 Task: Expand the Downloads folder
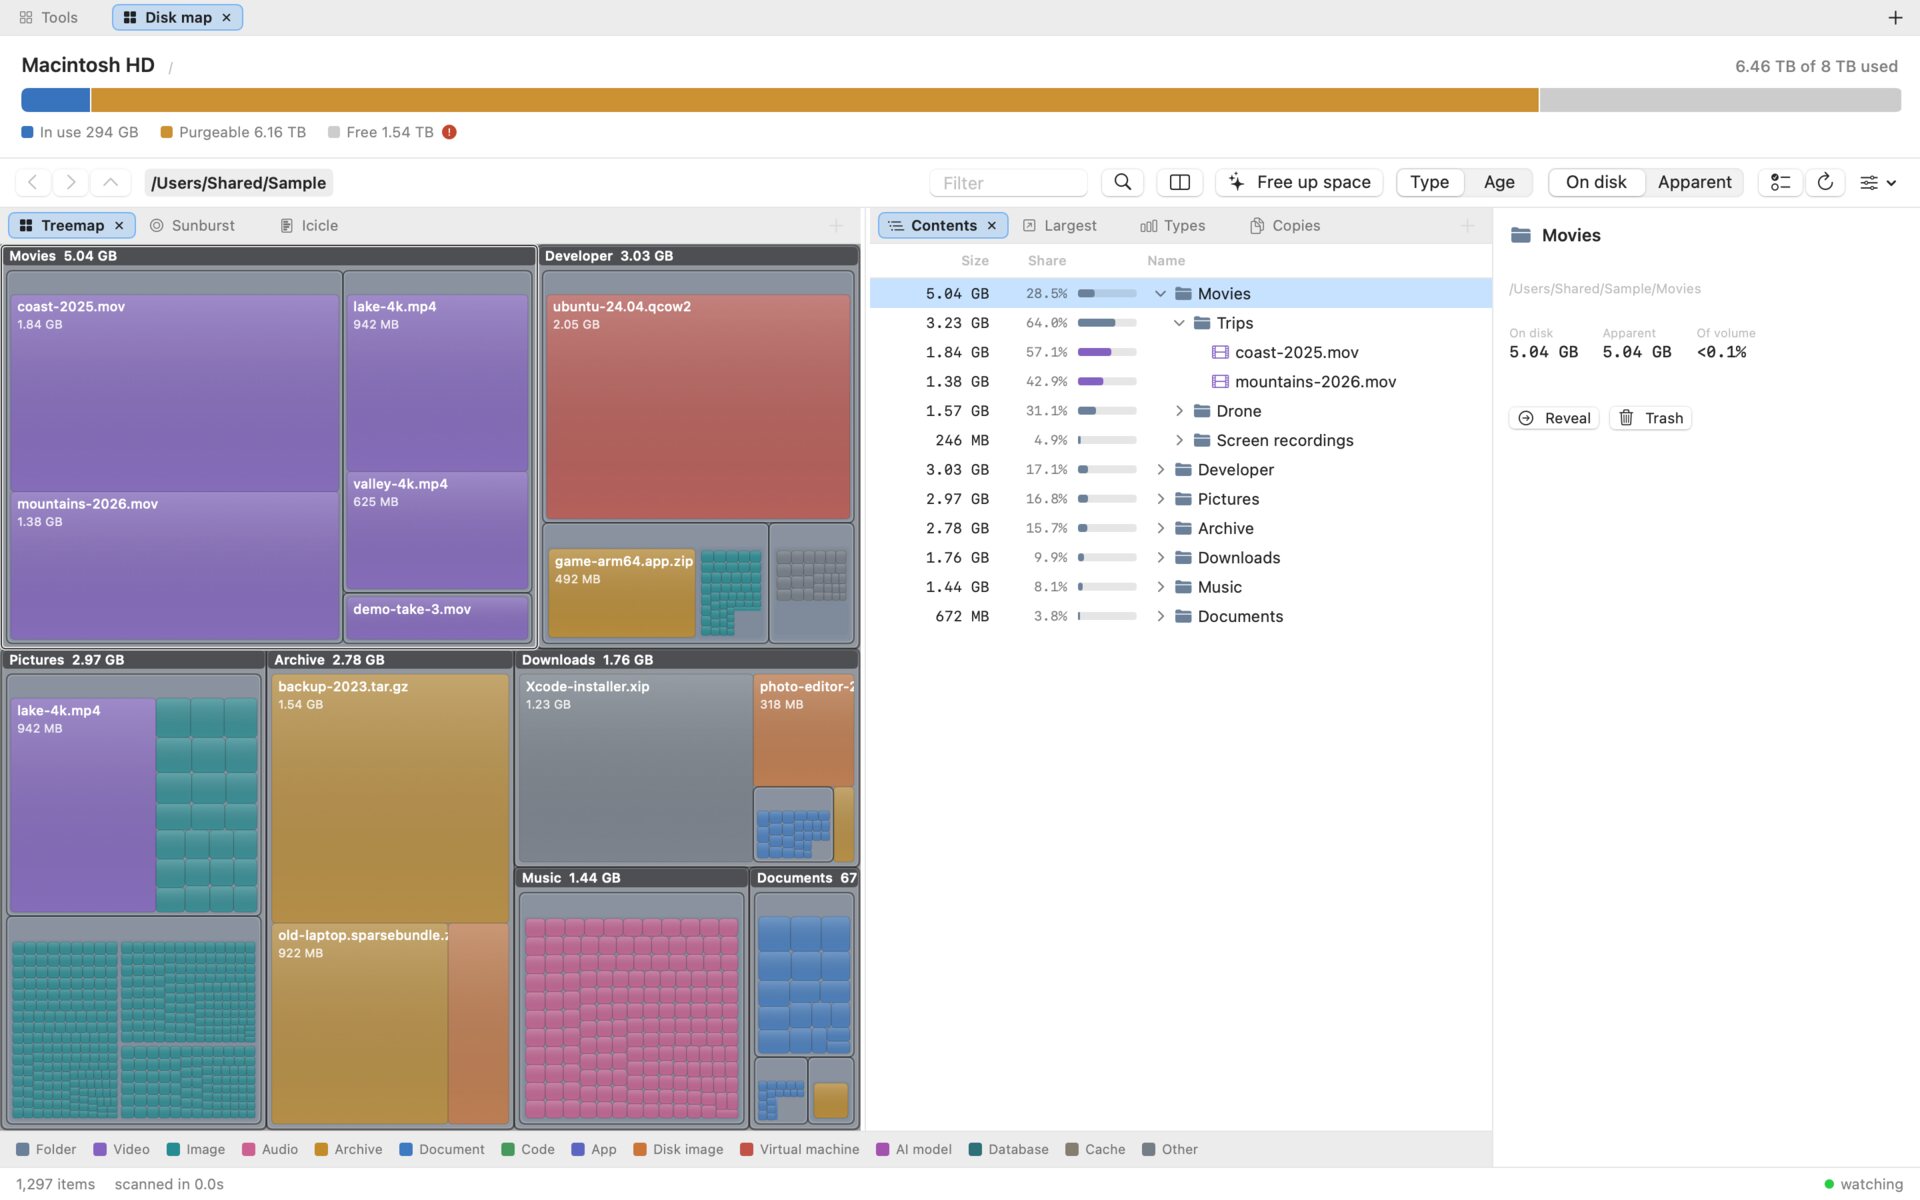(x=1160, y=557)
